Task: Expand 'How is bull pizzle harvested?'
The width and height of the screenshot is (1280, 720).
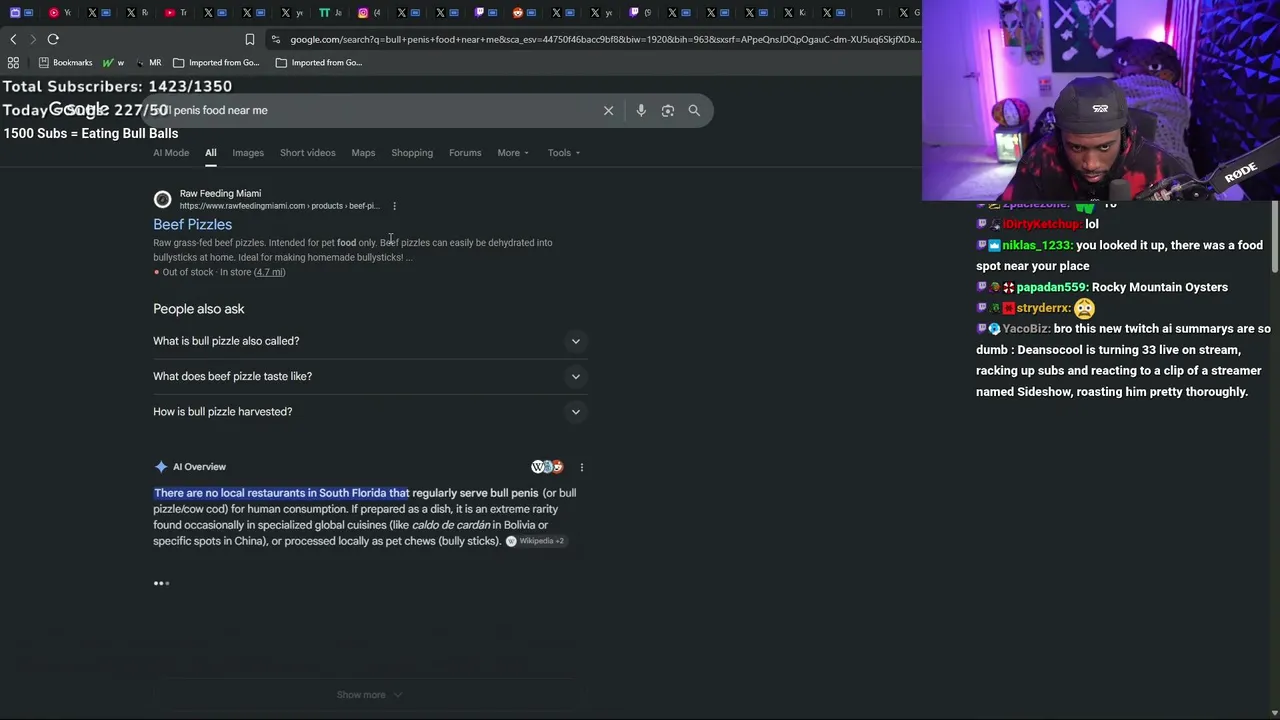Action: point(368,412)
